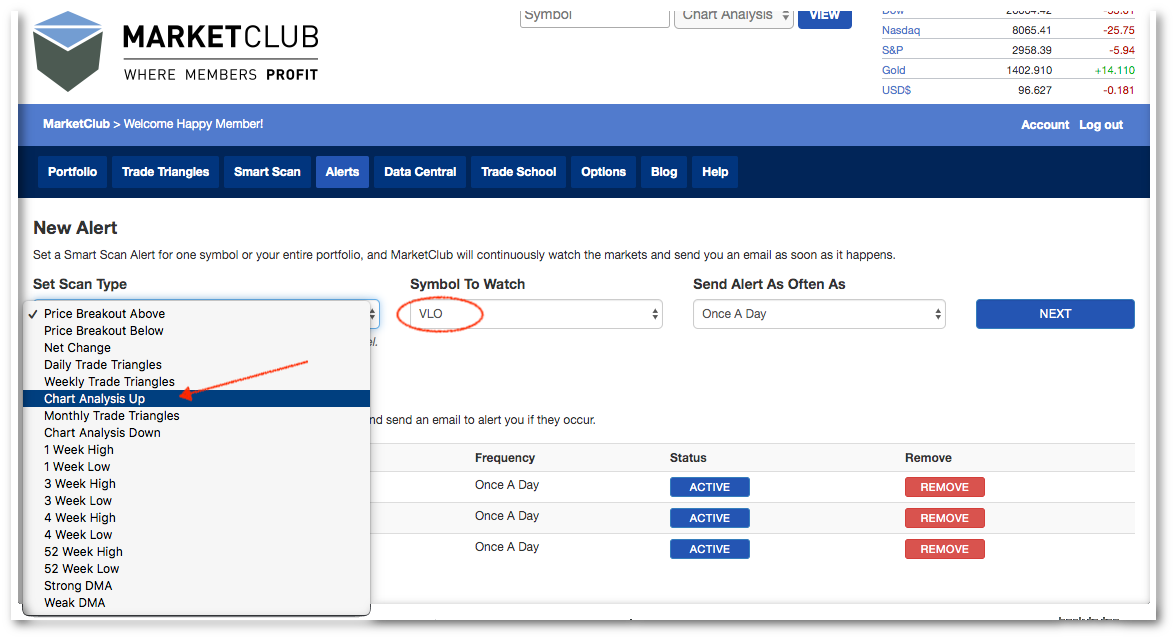1175x639 pixels.
Task: Open the Help tab
Action: 715,172
